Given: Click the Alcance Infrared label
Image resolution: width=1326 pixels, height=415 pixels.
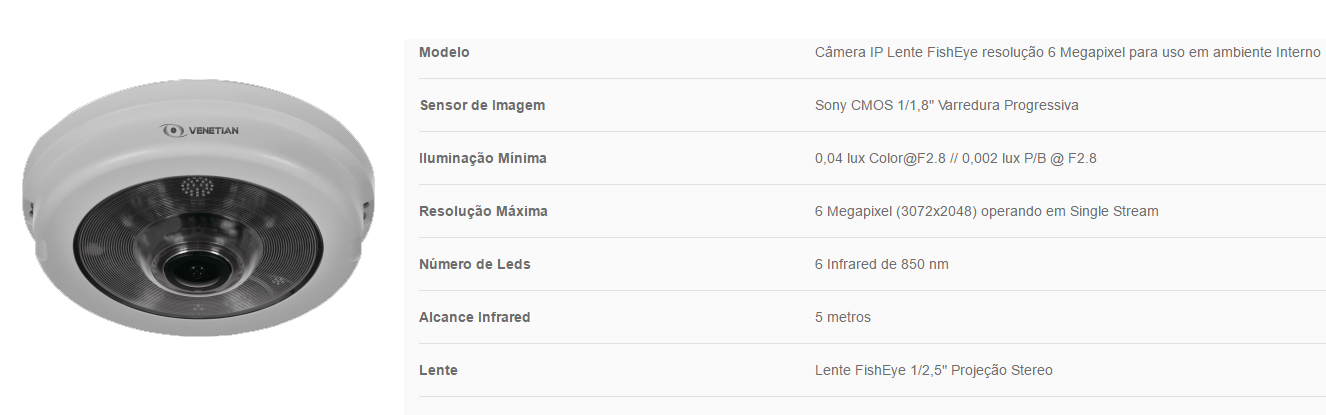Looking at the screenshot, I should 475,317.
